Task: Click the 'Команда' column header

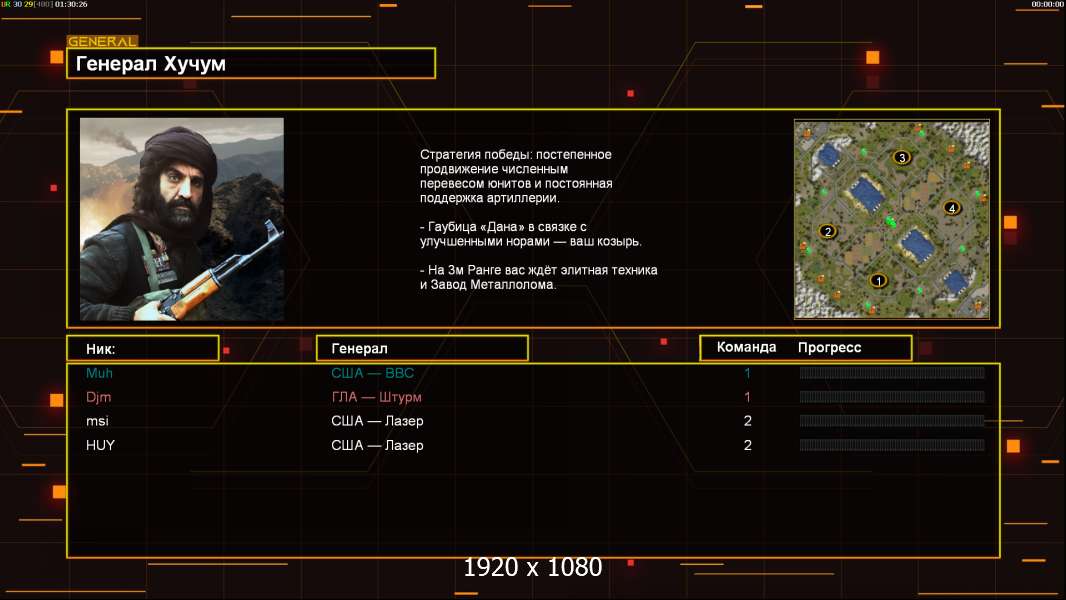Action: click(x=746, y=347)
